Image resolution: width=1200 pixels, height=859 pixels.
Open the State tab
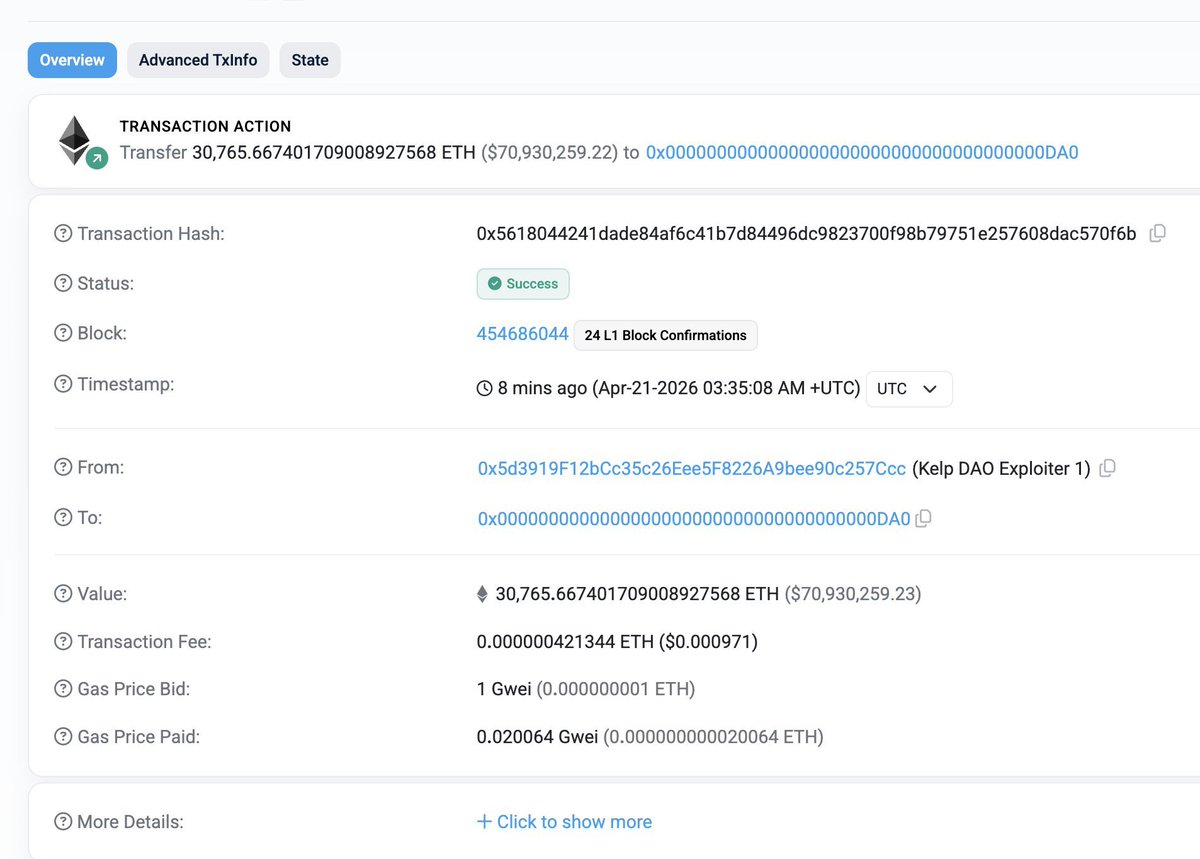(x=310, y=60)
